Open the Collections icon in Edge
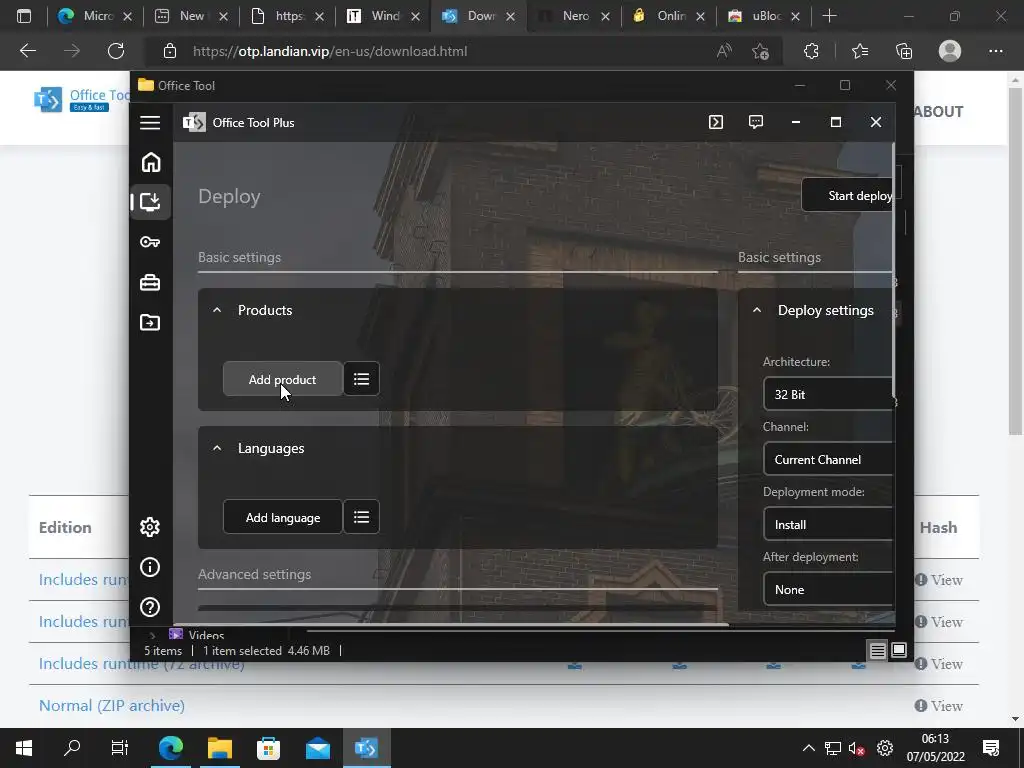The image size is (1024, 768). point(904,51)
